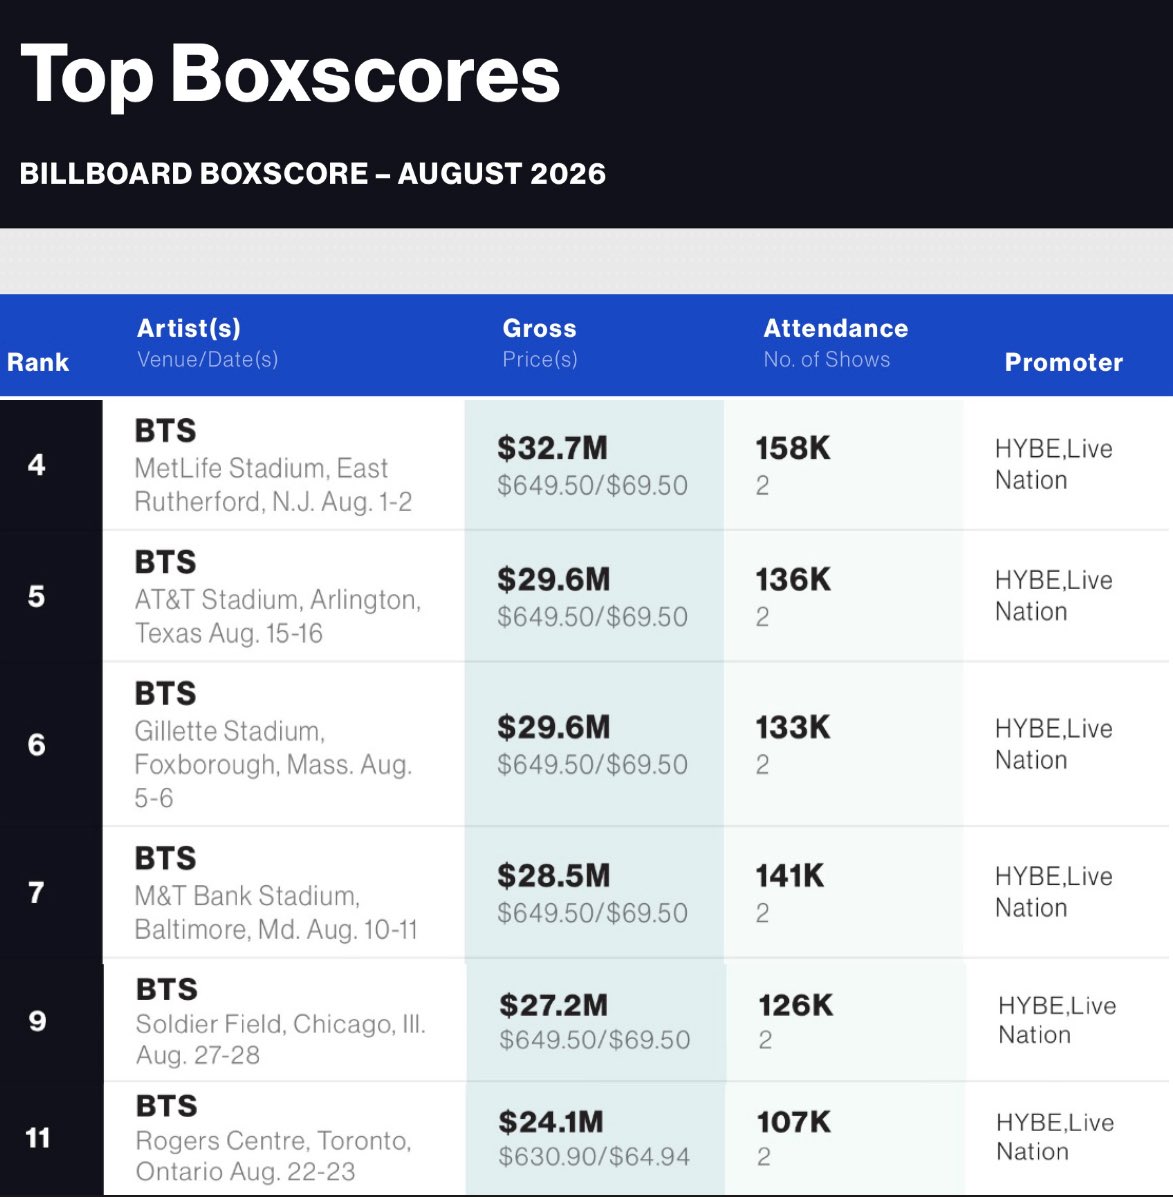Click the 126K attendance value
This screenshot has height=1197, width=1173.
[x=795, y=1005]
